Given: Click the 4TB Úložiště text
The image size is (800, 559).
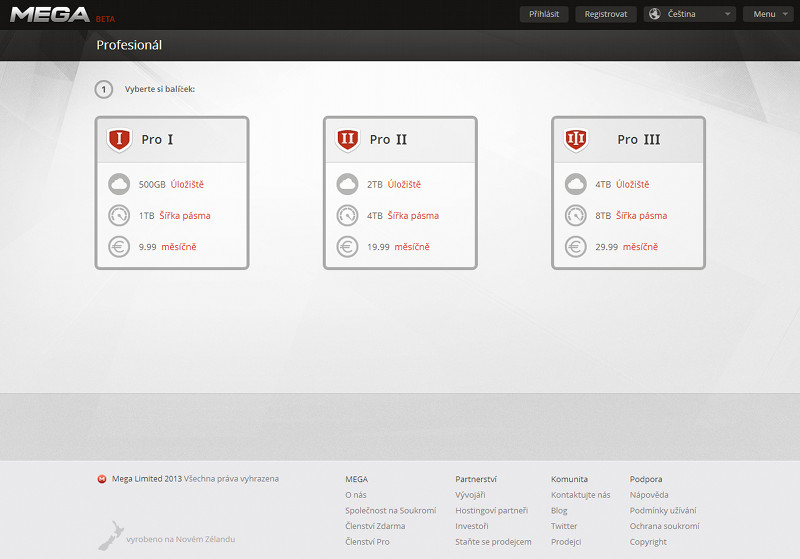Looking at the screenshot, I should (622, 185).
